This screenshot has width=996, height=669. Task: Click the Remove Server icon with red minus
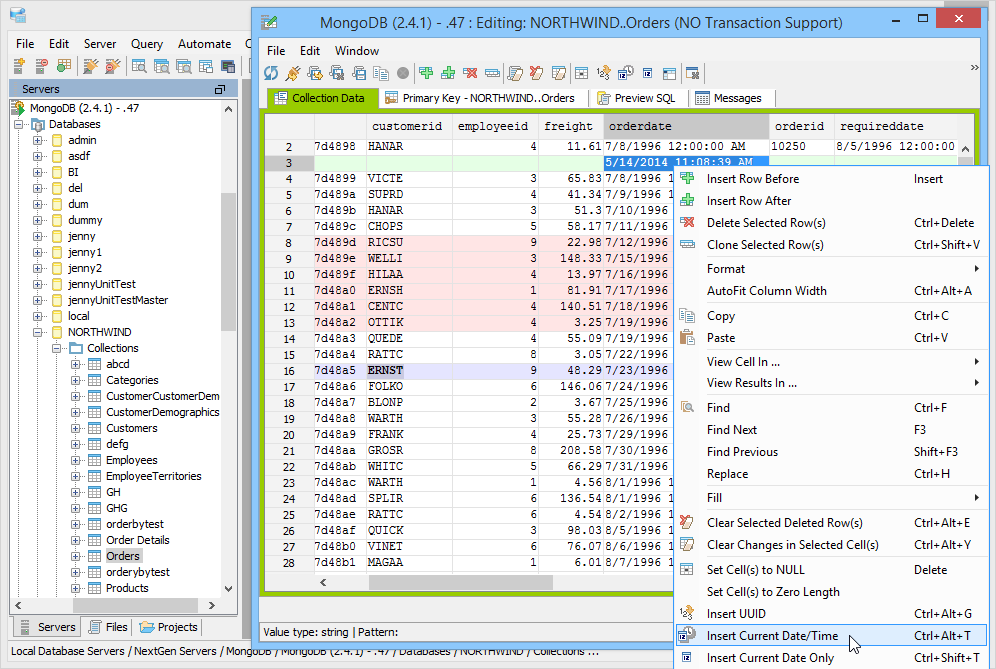click(41, 66)
